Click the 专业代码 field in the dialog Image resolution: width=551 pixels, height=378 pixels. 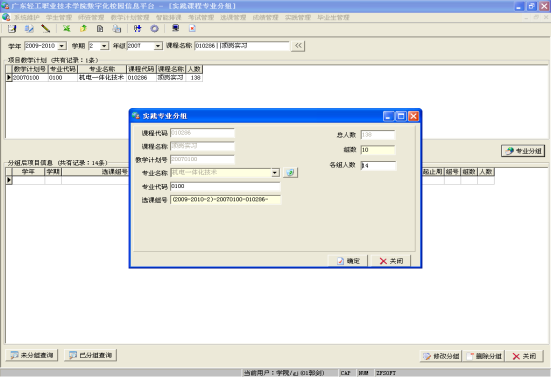point(225,186)
